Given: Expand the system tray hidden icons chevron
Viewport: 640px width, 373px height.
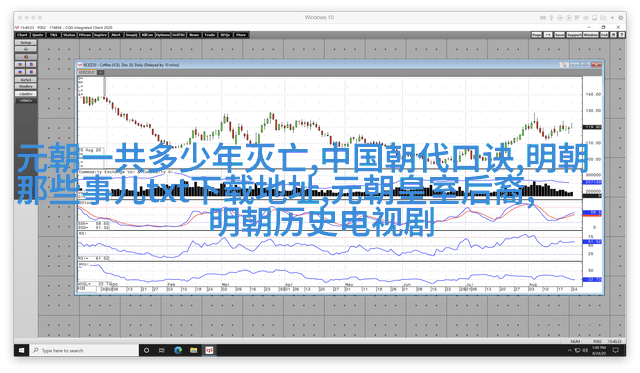Looking at the screenshot, I should [x=569, y=351].
